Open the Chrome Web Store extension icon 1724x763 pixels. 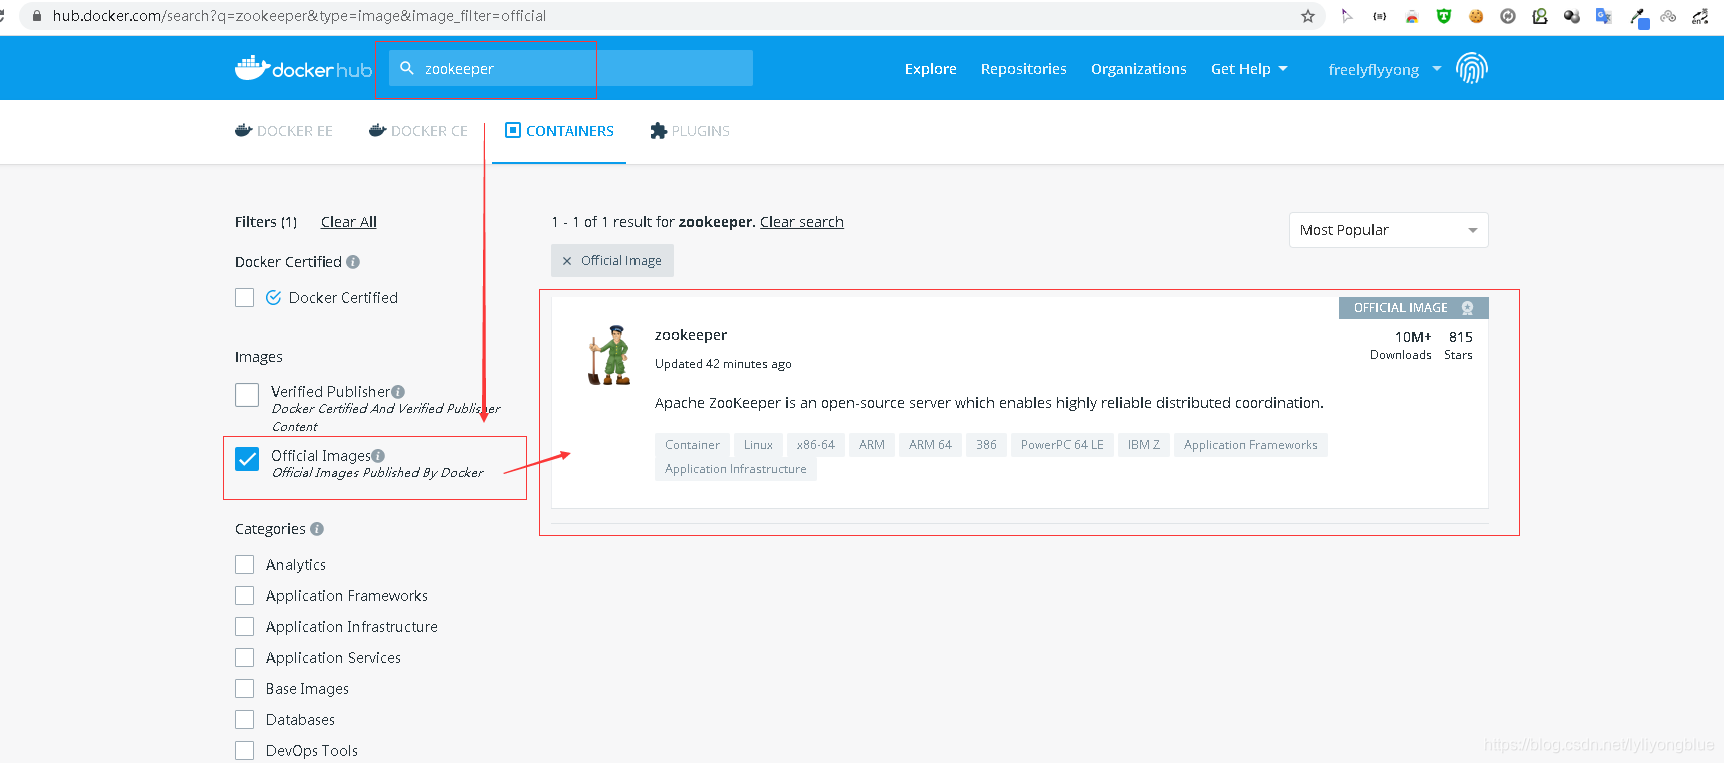[1412, 16]
